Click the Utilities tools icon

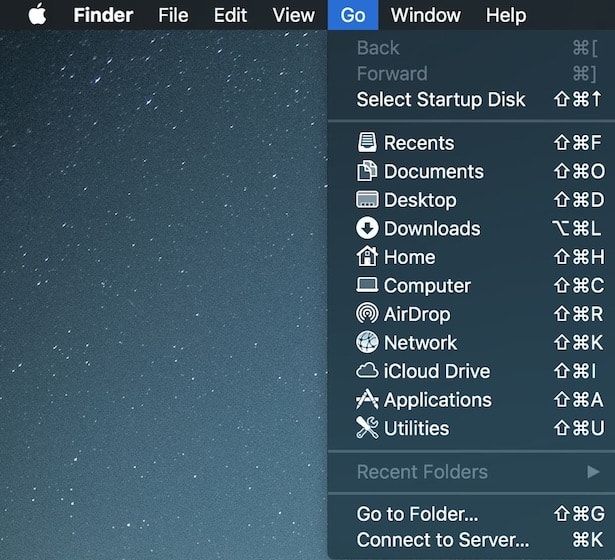[x=367, y=428]
